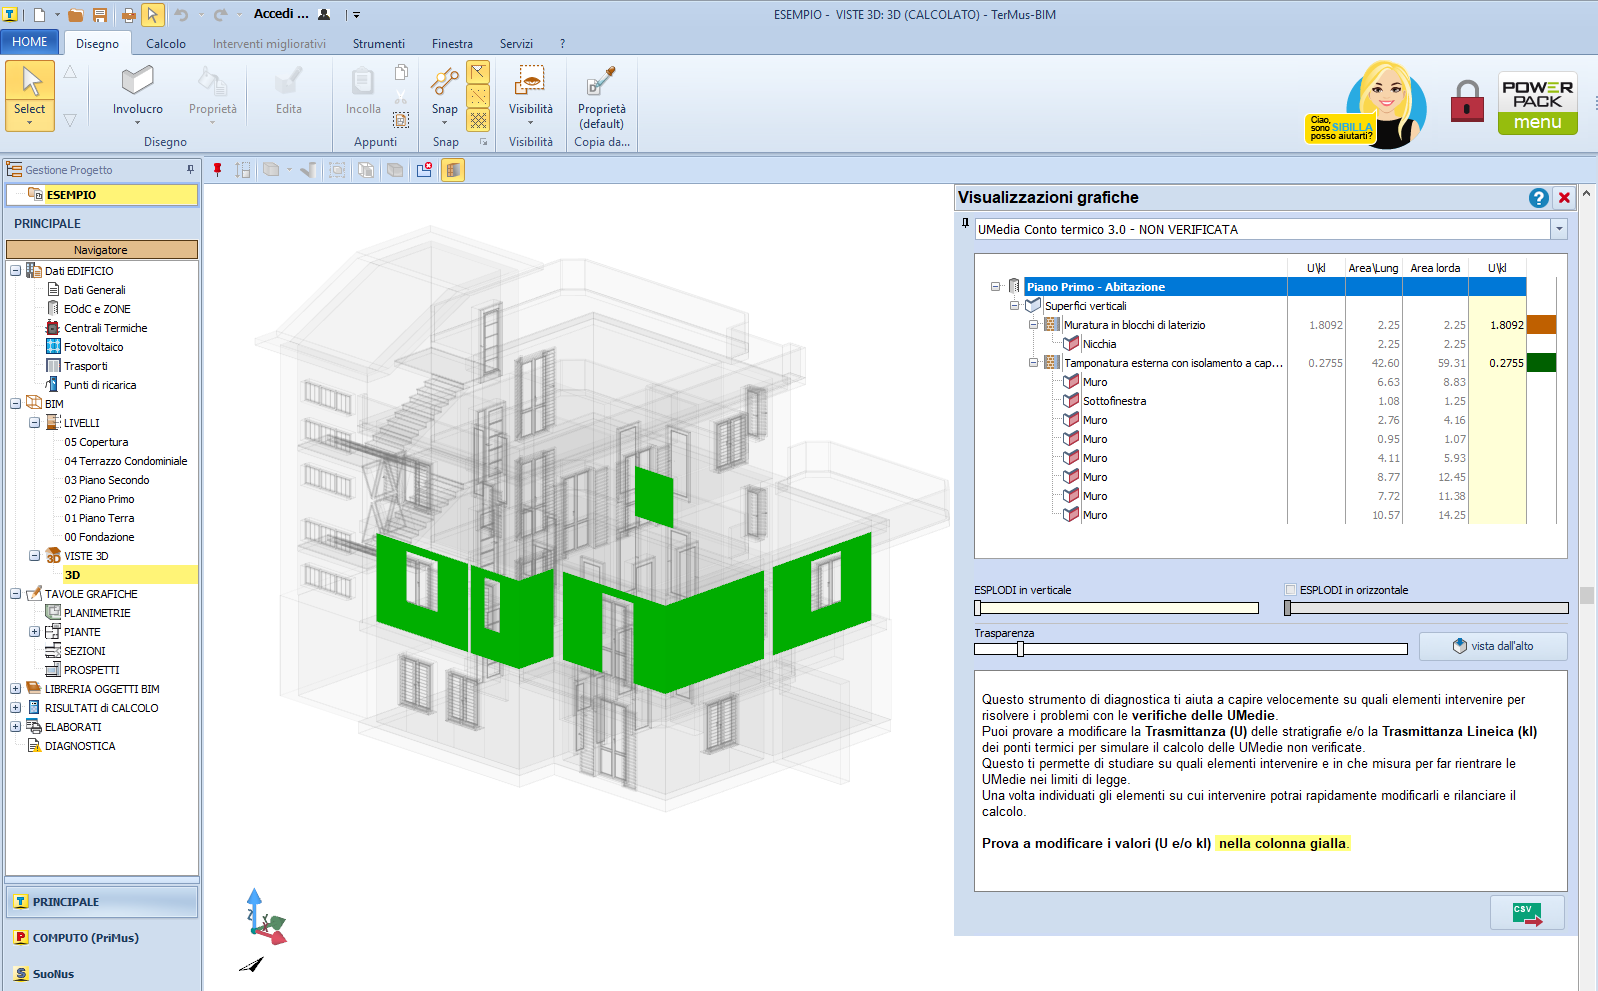Open the COMPUTO (PriMus) section
The width and height of the screenshot is (1598, 991).
85,938
